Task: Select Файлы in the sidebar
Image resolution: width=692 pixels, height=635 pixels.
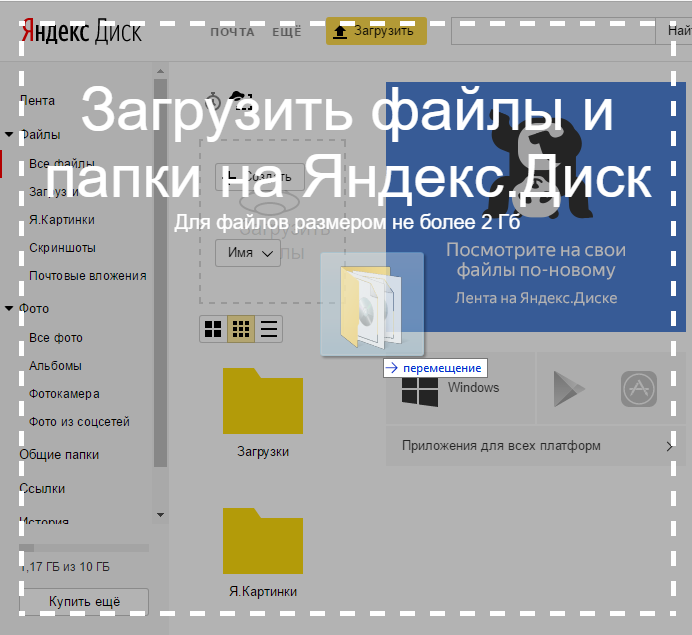Action: tap(40, 135)
